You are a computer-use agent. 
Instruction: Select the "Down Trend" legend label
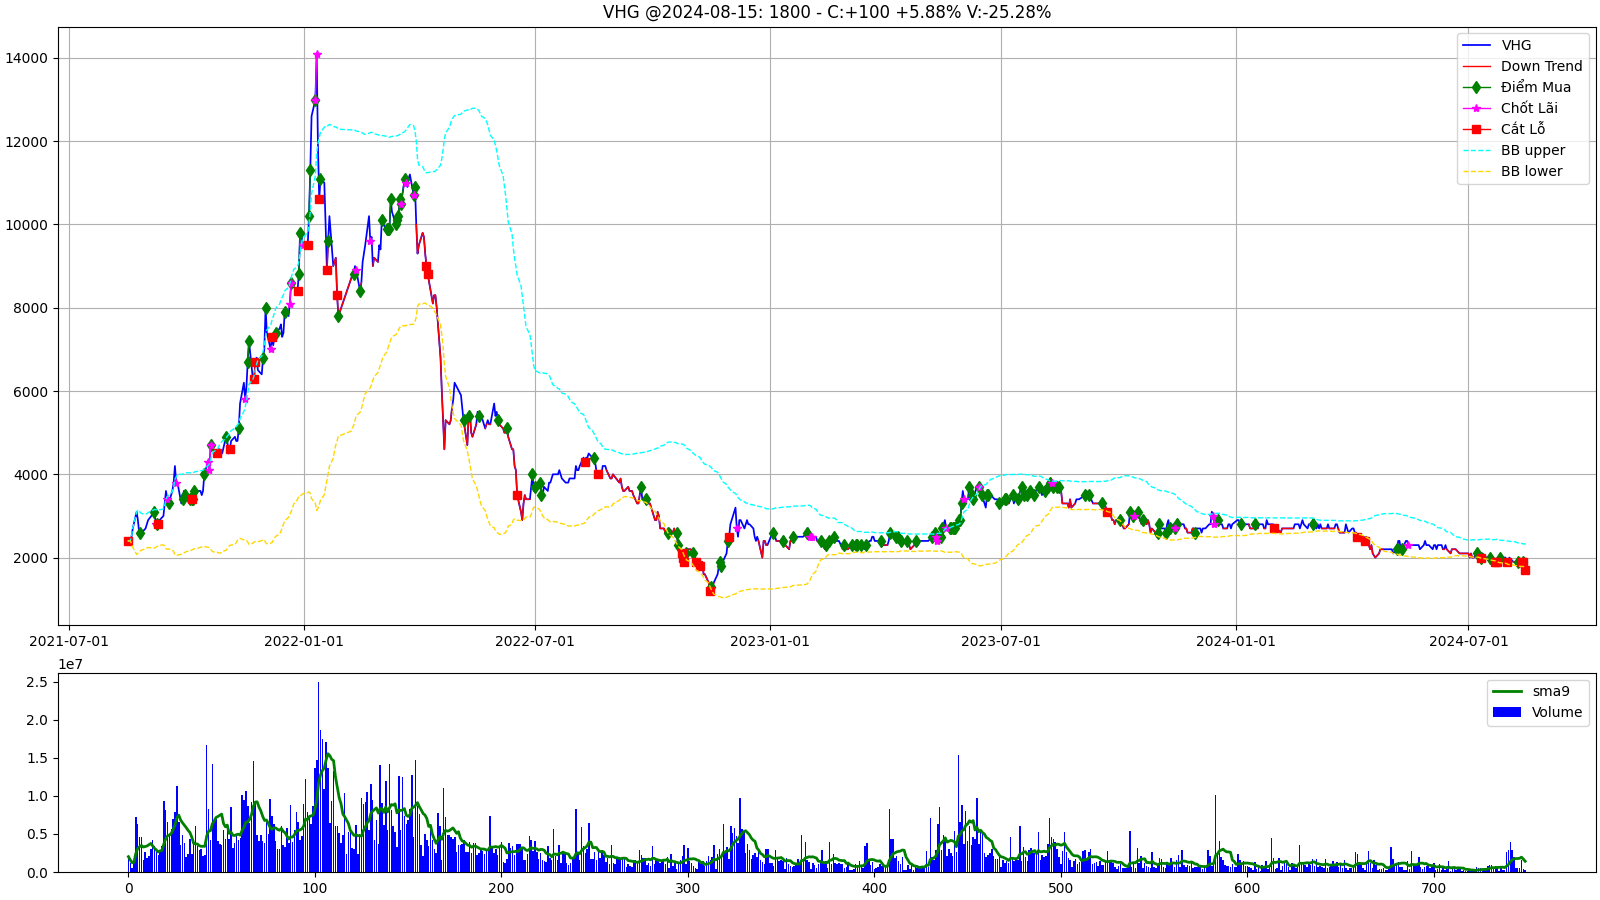pos(1541,66)
